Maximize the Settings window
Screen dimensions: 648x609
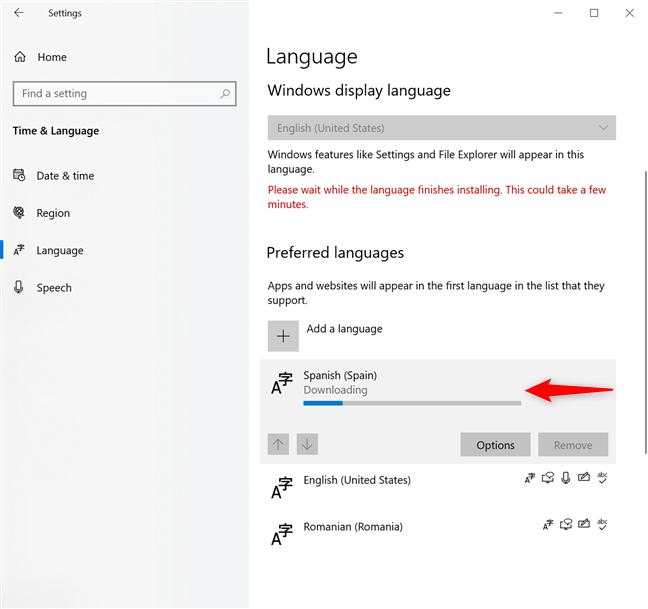click(x=594, y=13)
